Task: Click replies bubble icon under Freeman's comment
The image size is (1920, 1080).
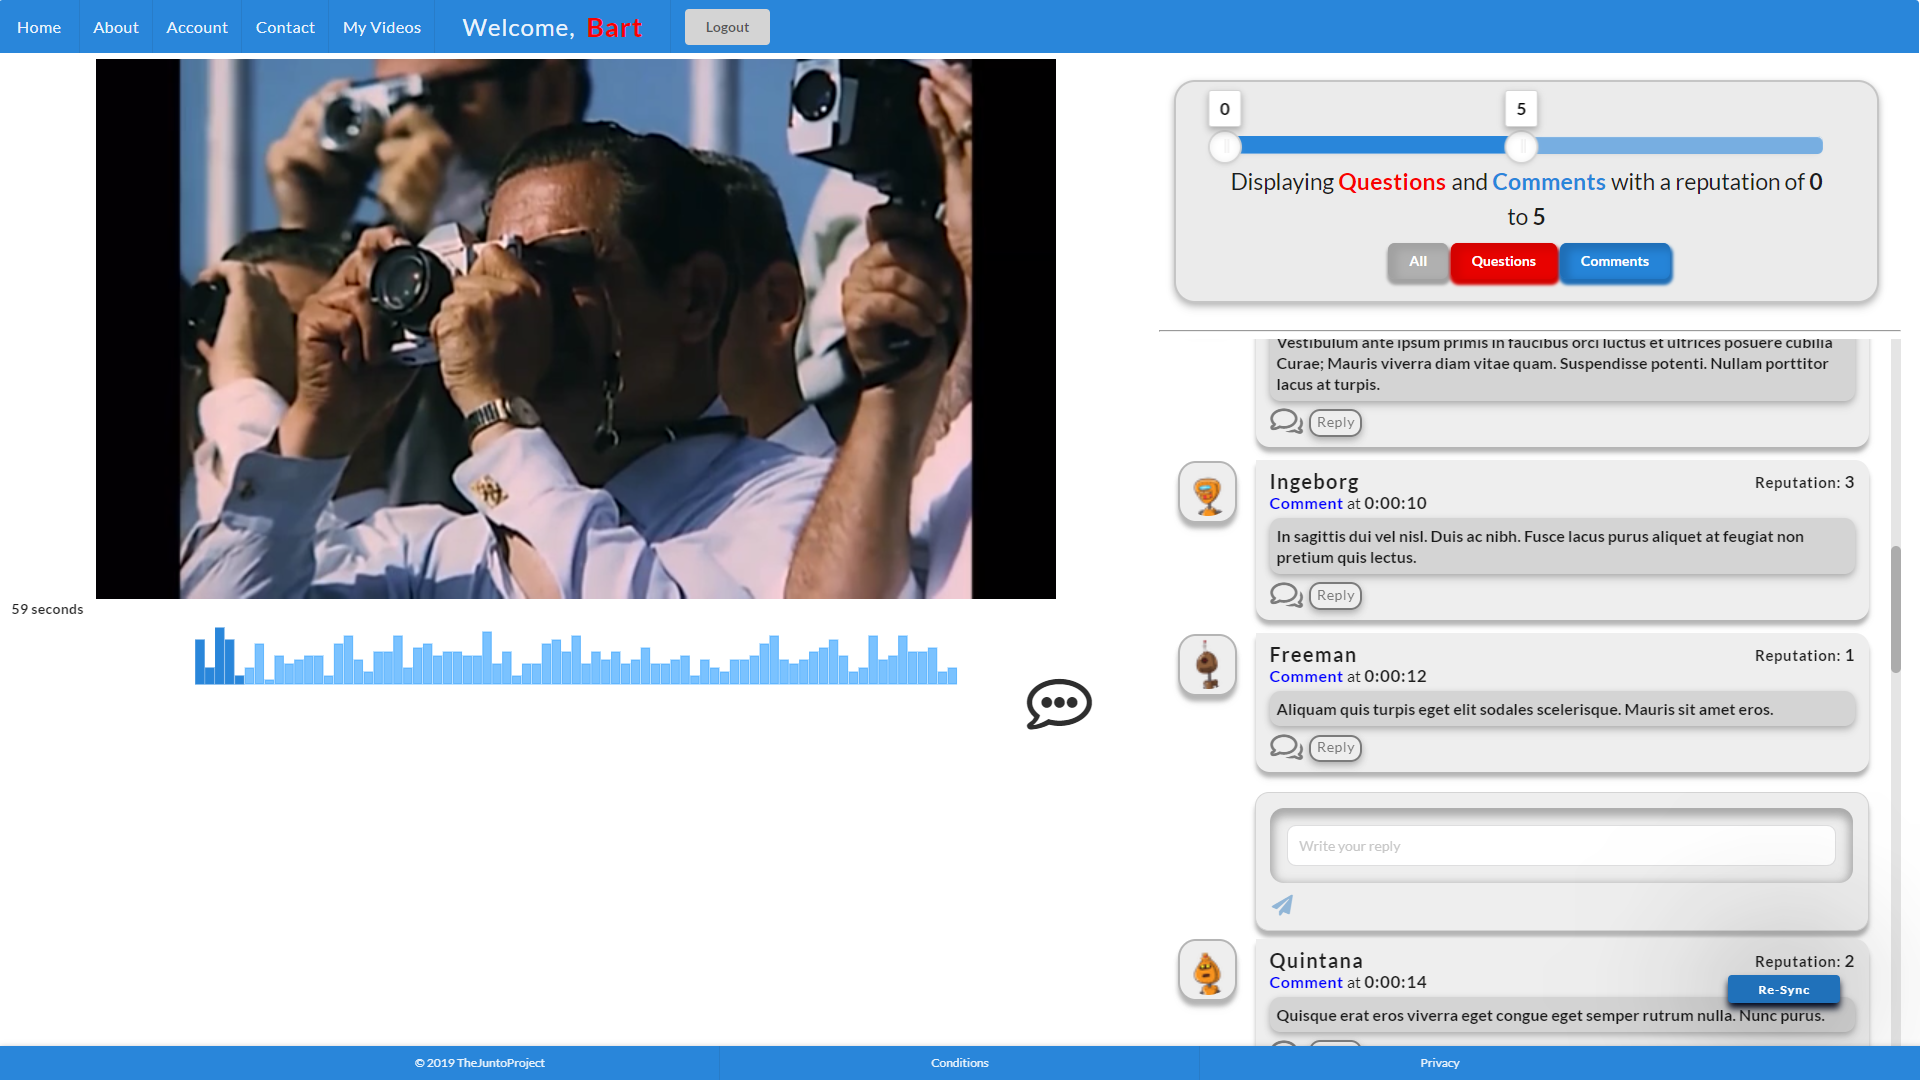Action: (x=1286, y=747)
